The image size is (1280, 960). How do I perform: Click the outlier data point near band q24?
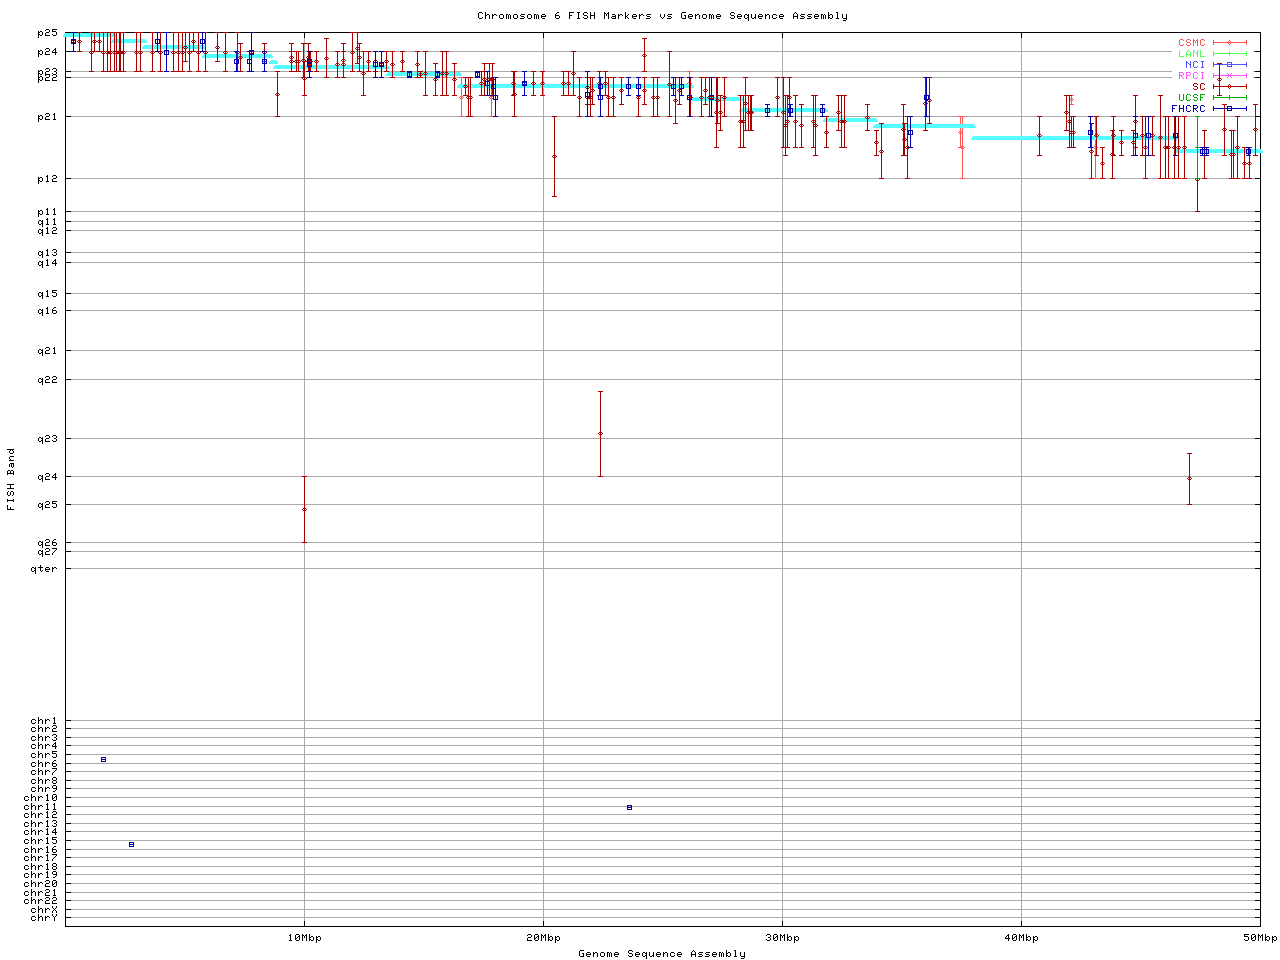(x=1189, y=478)
